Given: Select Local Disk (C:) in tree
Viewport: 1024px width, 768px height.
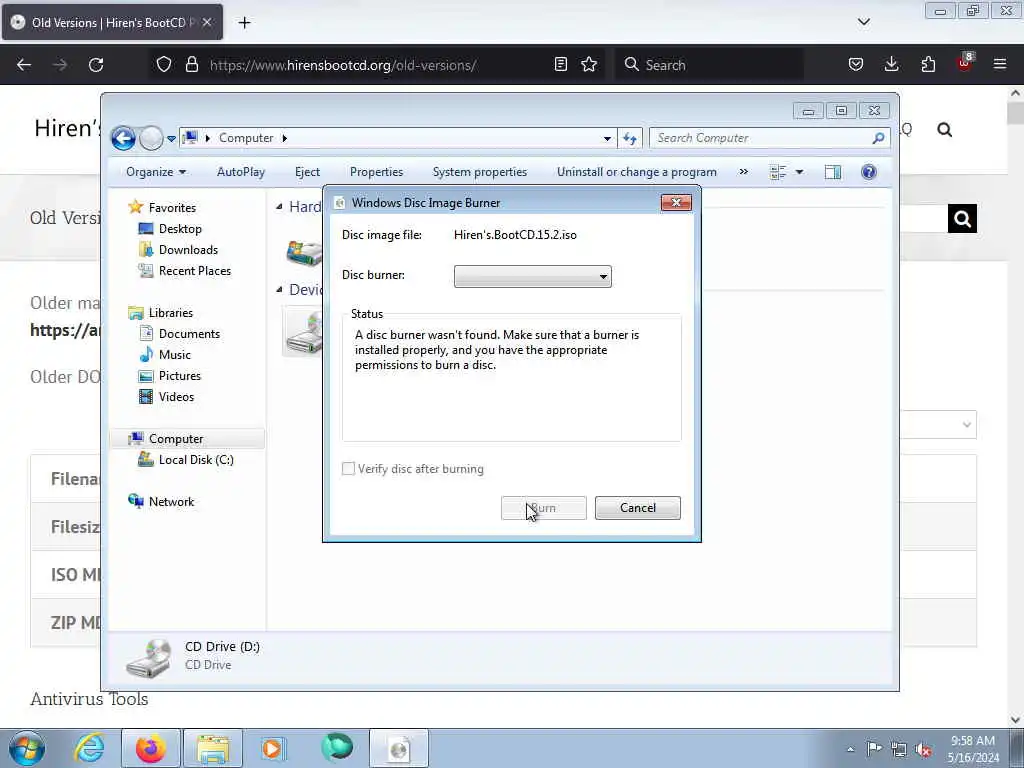Looking at the screenshot, I should pyautogui.click(x=195, y=460).
